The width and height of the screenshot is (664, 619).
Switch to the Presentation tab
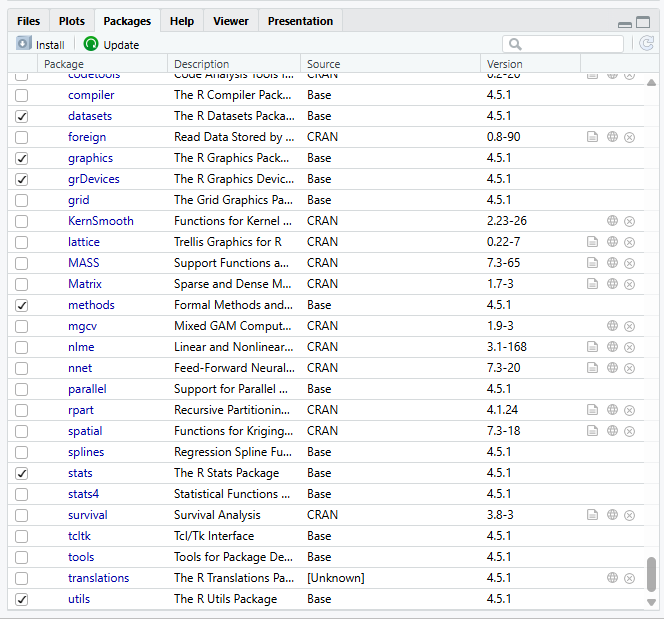[x=300, y=21]
